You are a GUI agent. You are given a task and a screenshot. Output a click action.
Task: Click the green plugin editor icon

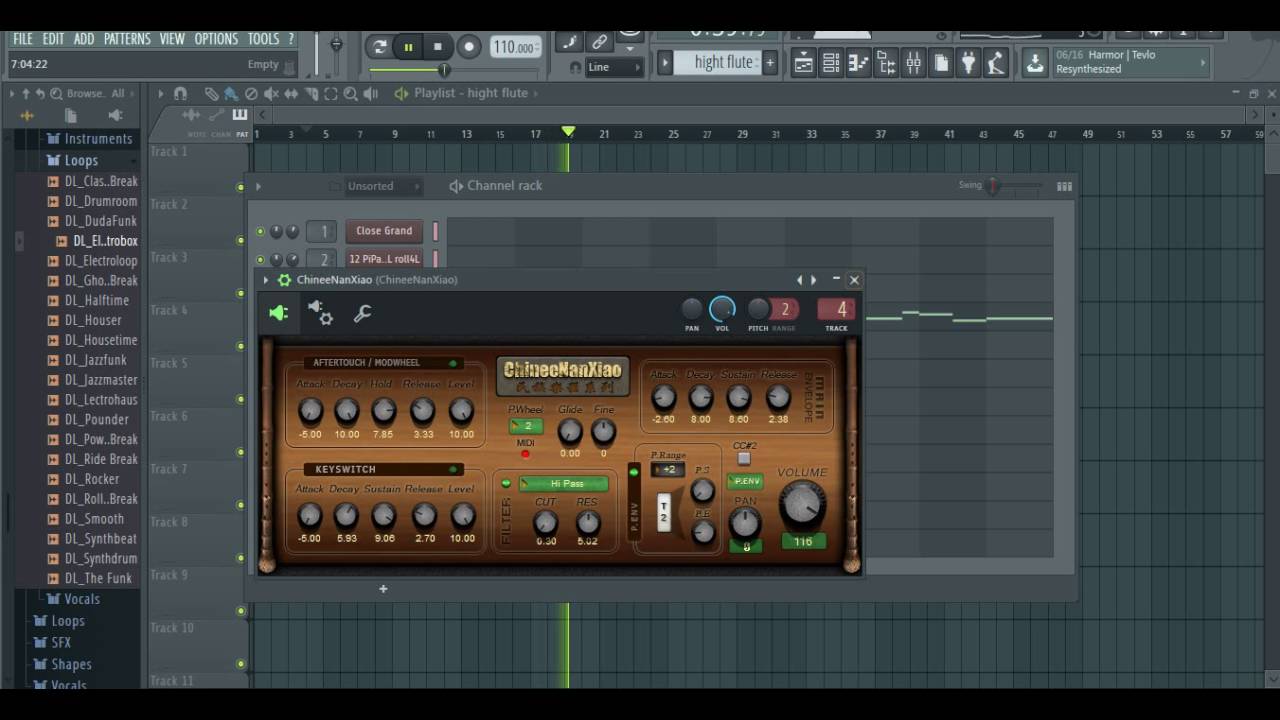[x=278, y=313]
